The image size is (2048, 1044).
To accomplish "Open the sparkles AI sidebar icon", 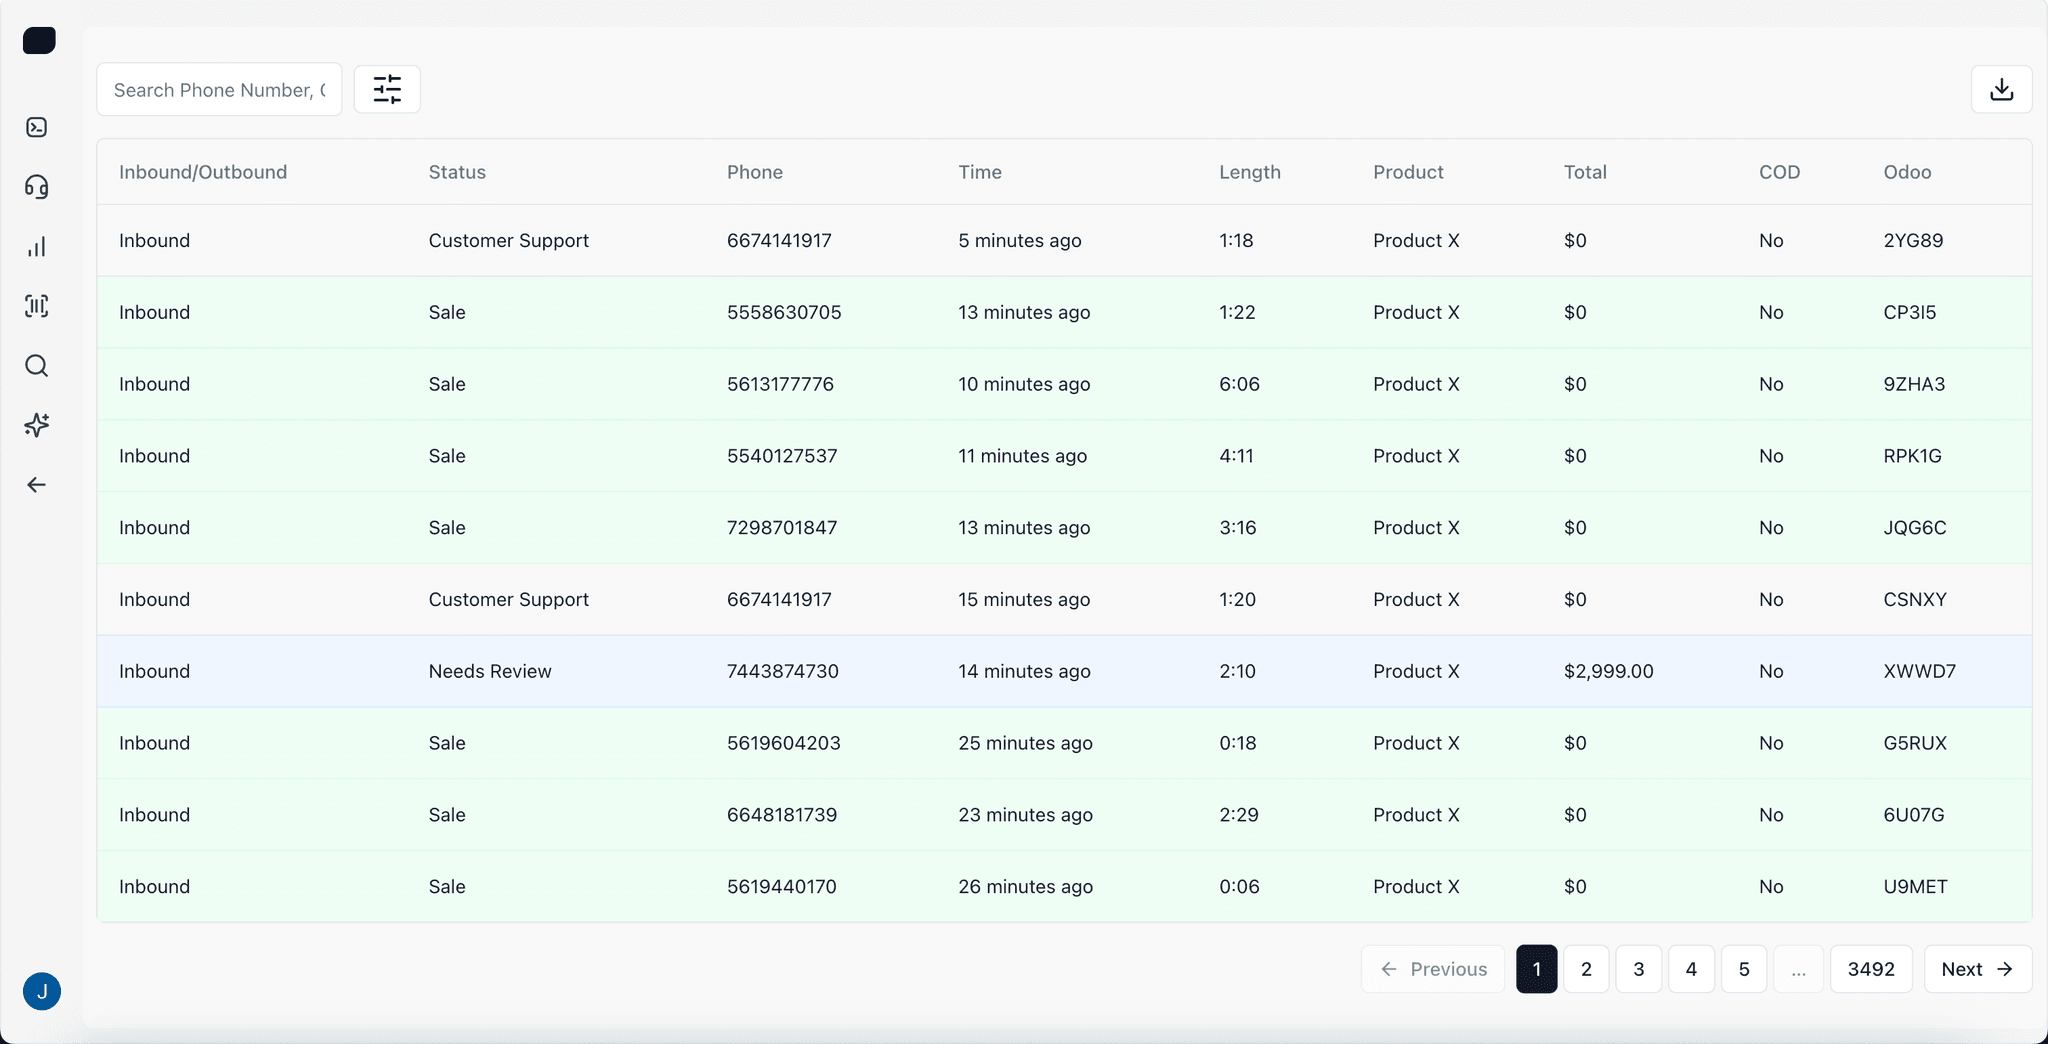I will [x=37, y=425].
